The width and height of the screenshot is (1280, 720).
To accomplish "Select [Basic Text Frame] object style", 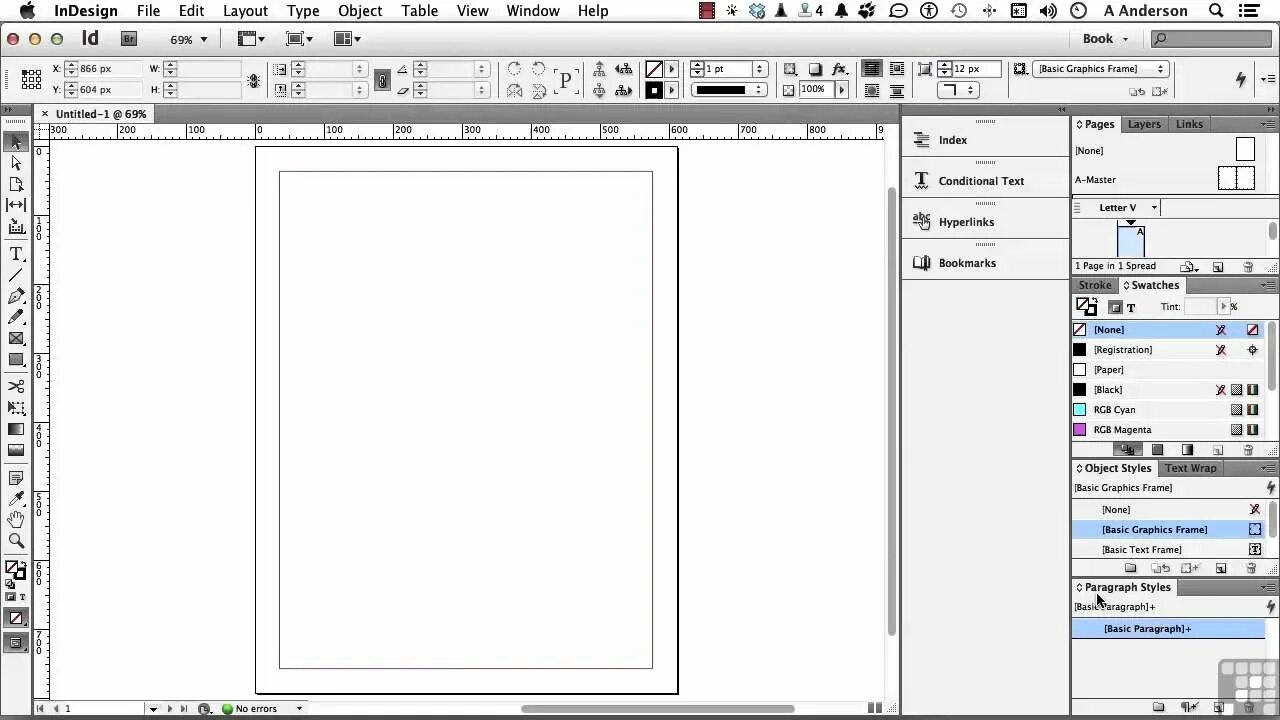I will click(1169, 550).
